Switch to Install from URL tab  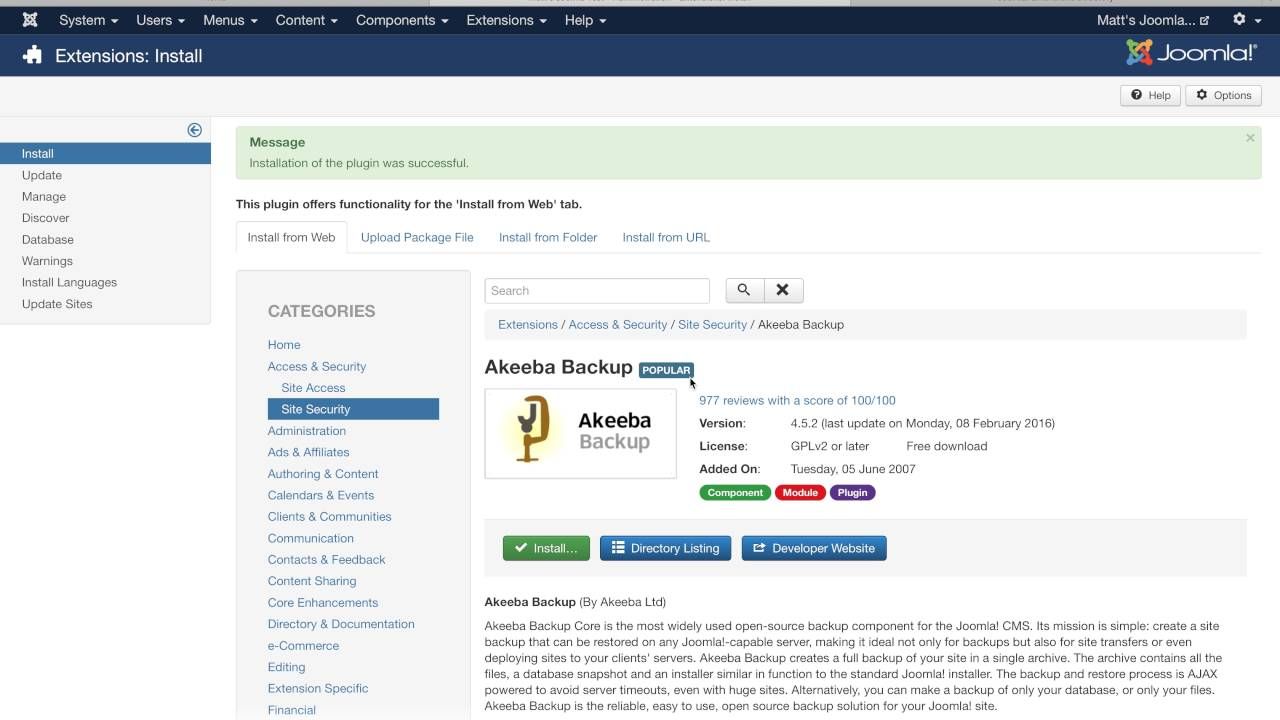[x=666, y=237]
